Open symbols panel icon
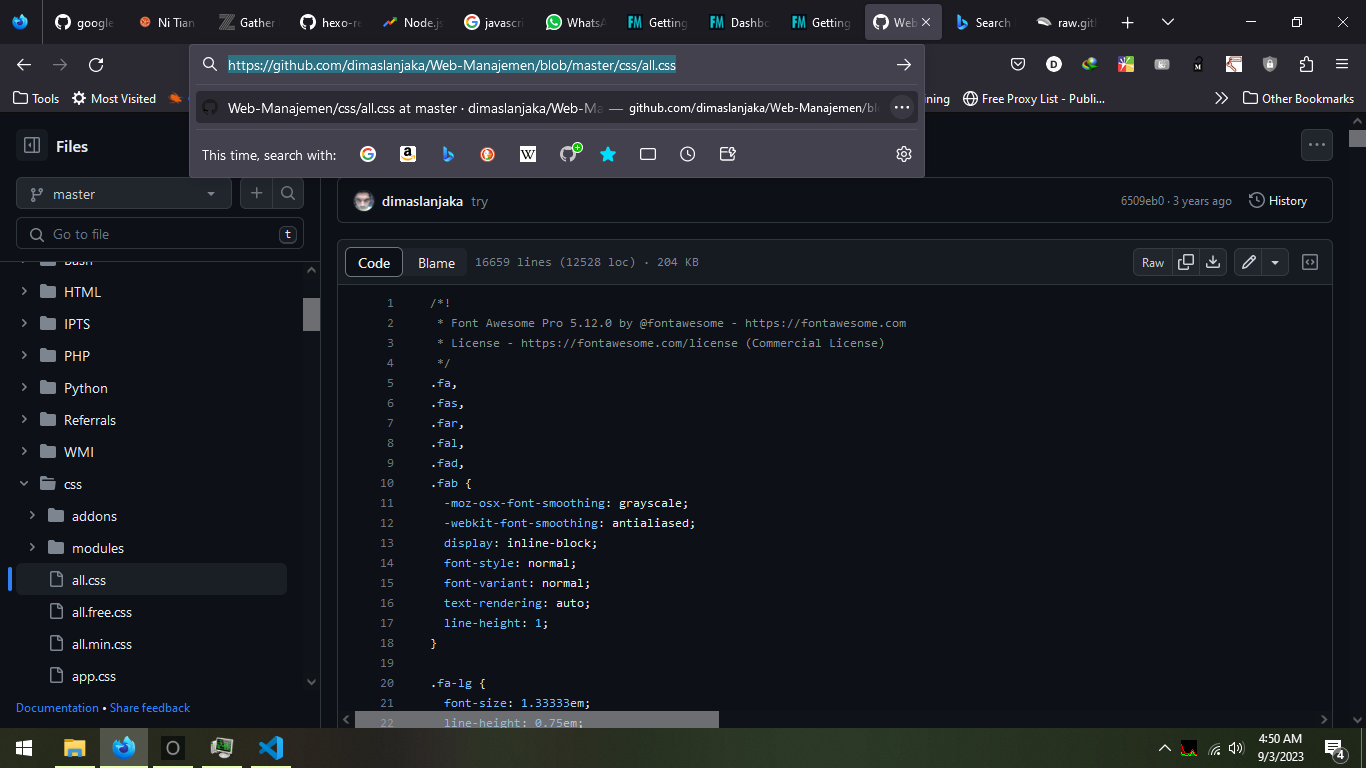The height and width of the screenshot is (768, 1366). click(x=1310, y=262)
